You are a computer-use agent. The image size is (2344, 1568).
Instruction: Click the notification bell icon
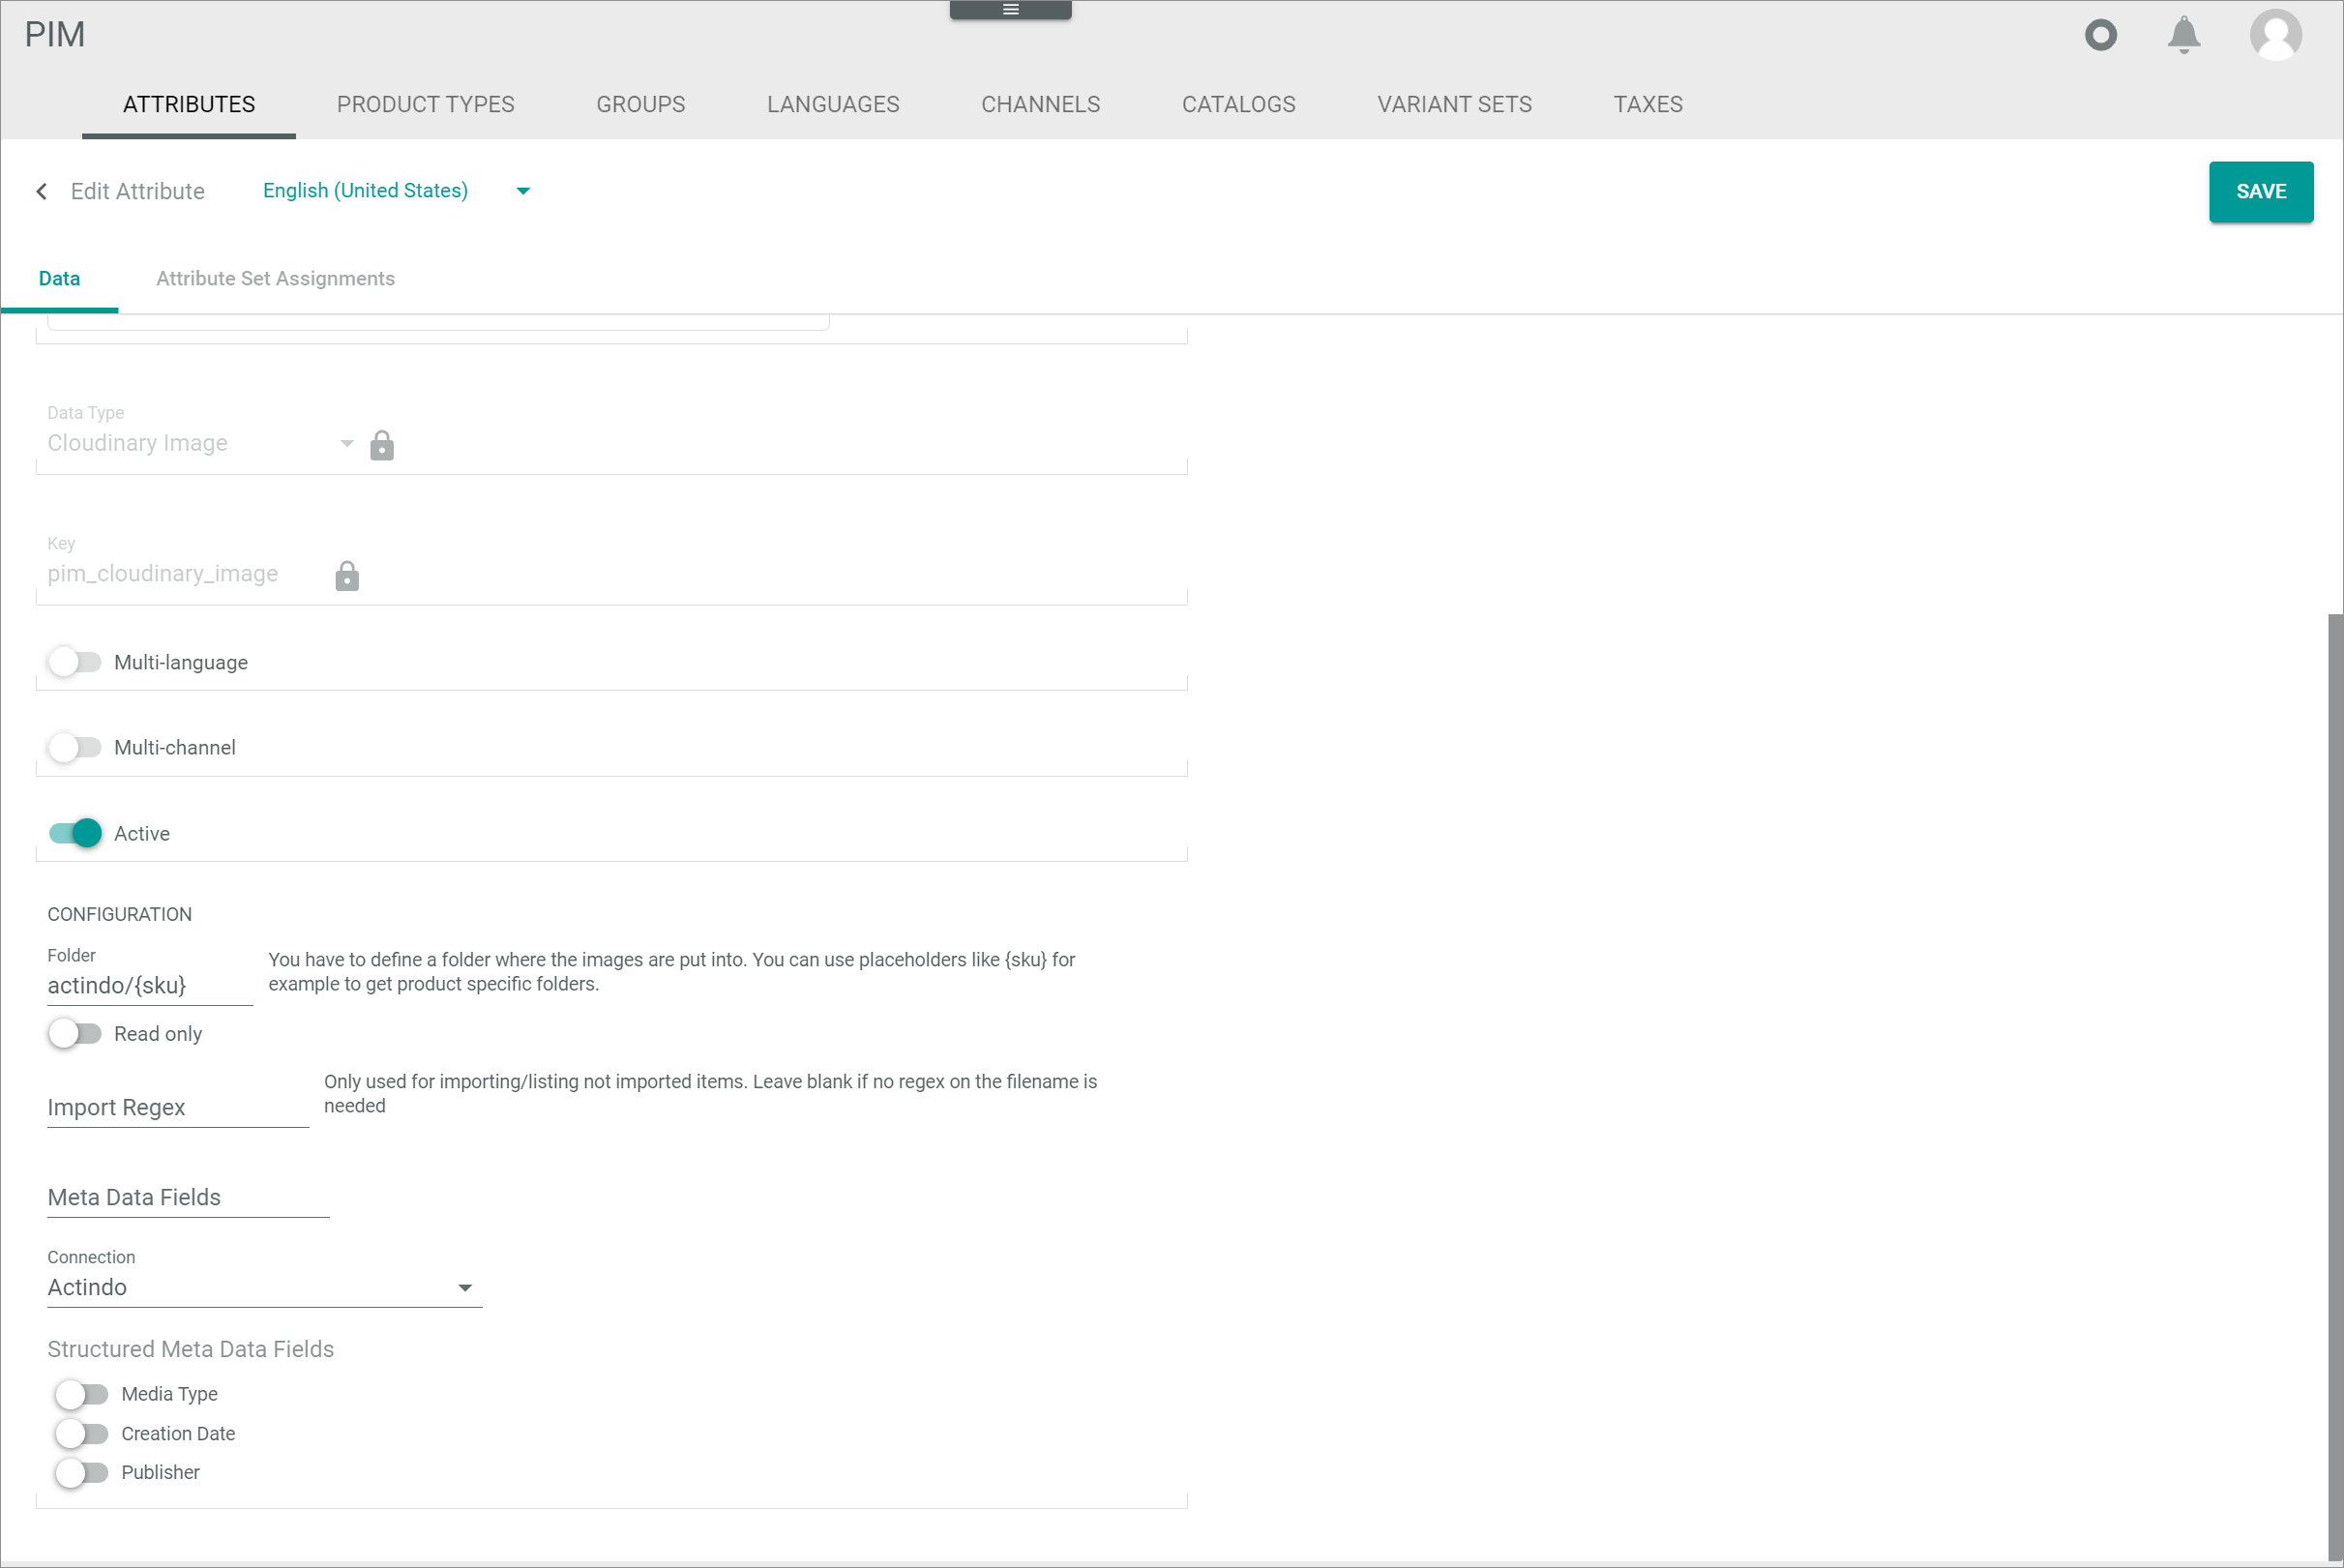tap(2183, 35)
